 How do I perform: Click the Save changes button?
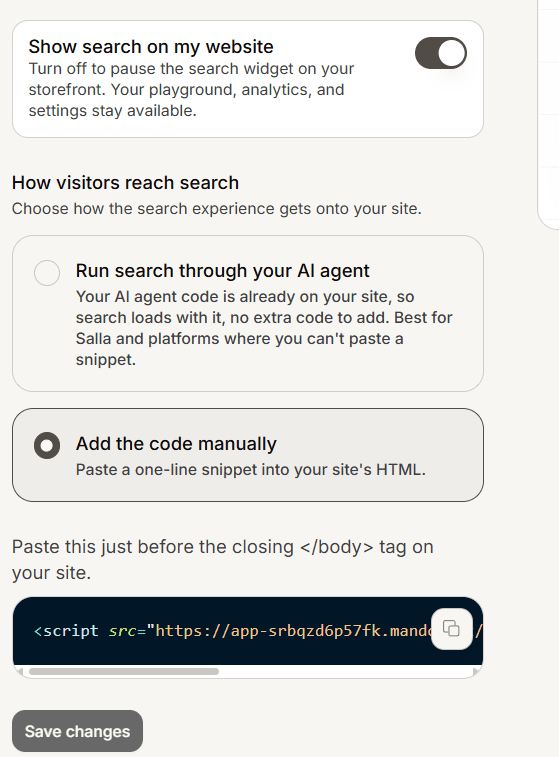[77, 731]
